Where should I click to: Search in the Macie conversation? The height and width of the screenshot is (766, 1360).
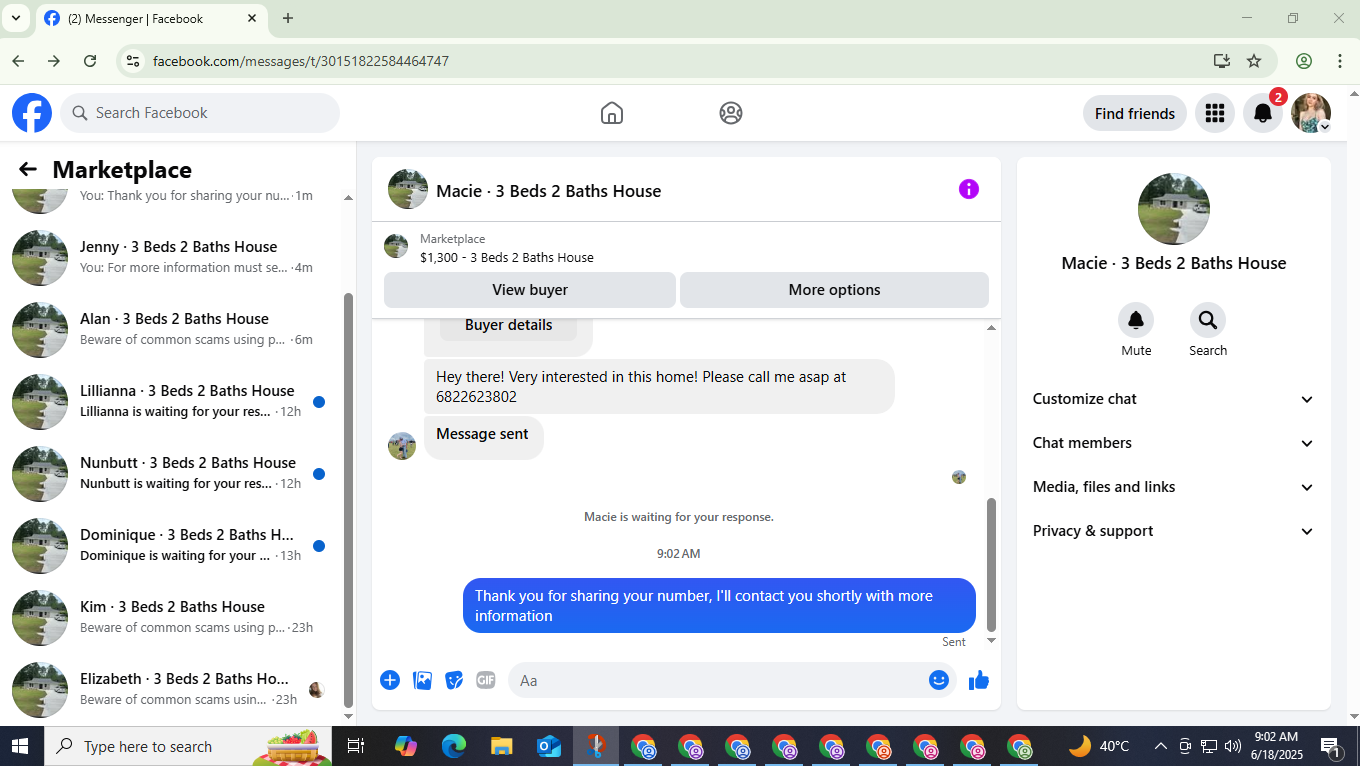click(1208, 320)
